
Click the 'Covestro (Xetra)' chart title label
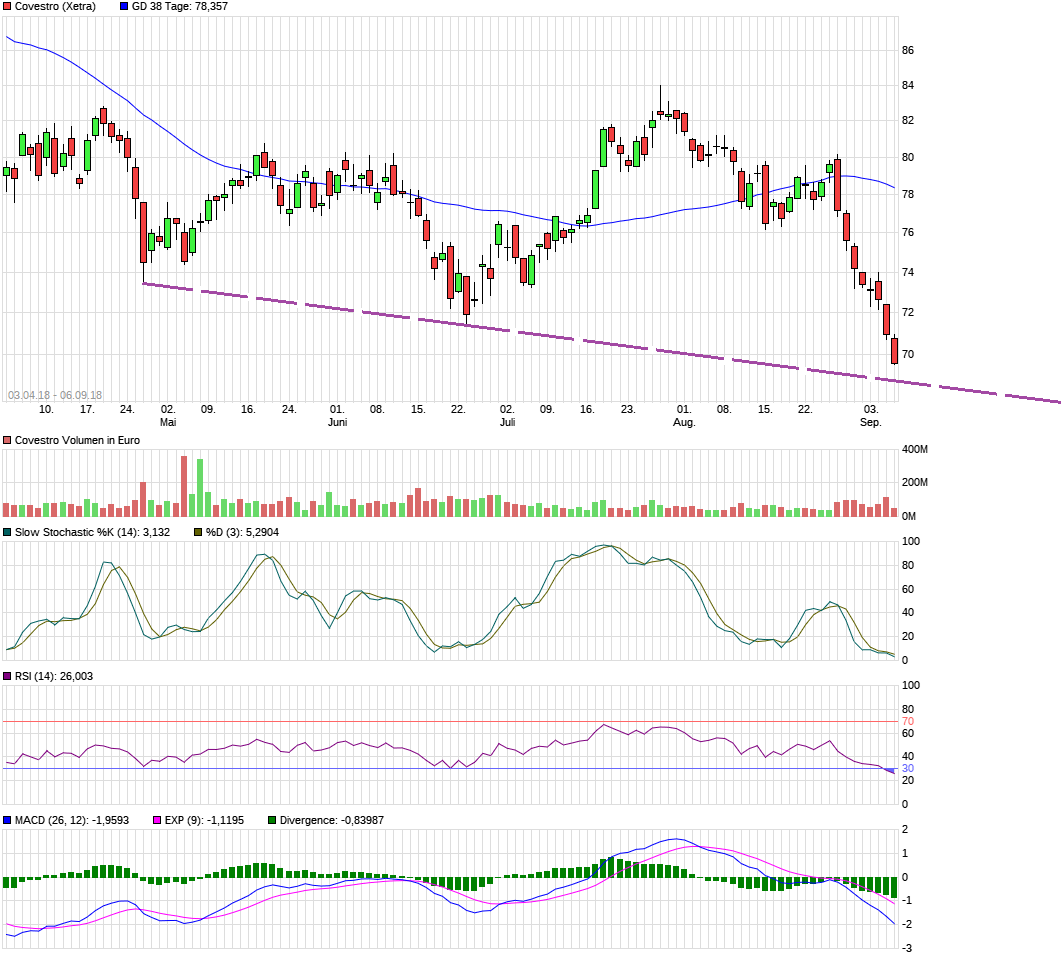click(55, 6)
